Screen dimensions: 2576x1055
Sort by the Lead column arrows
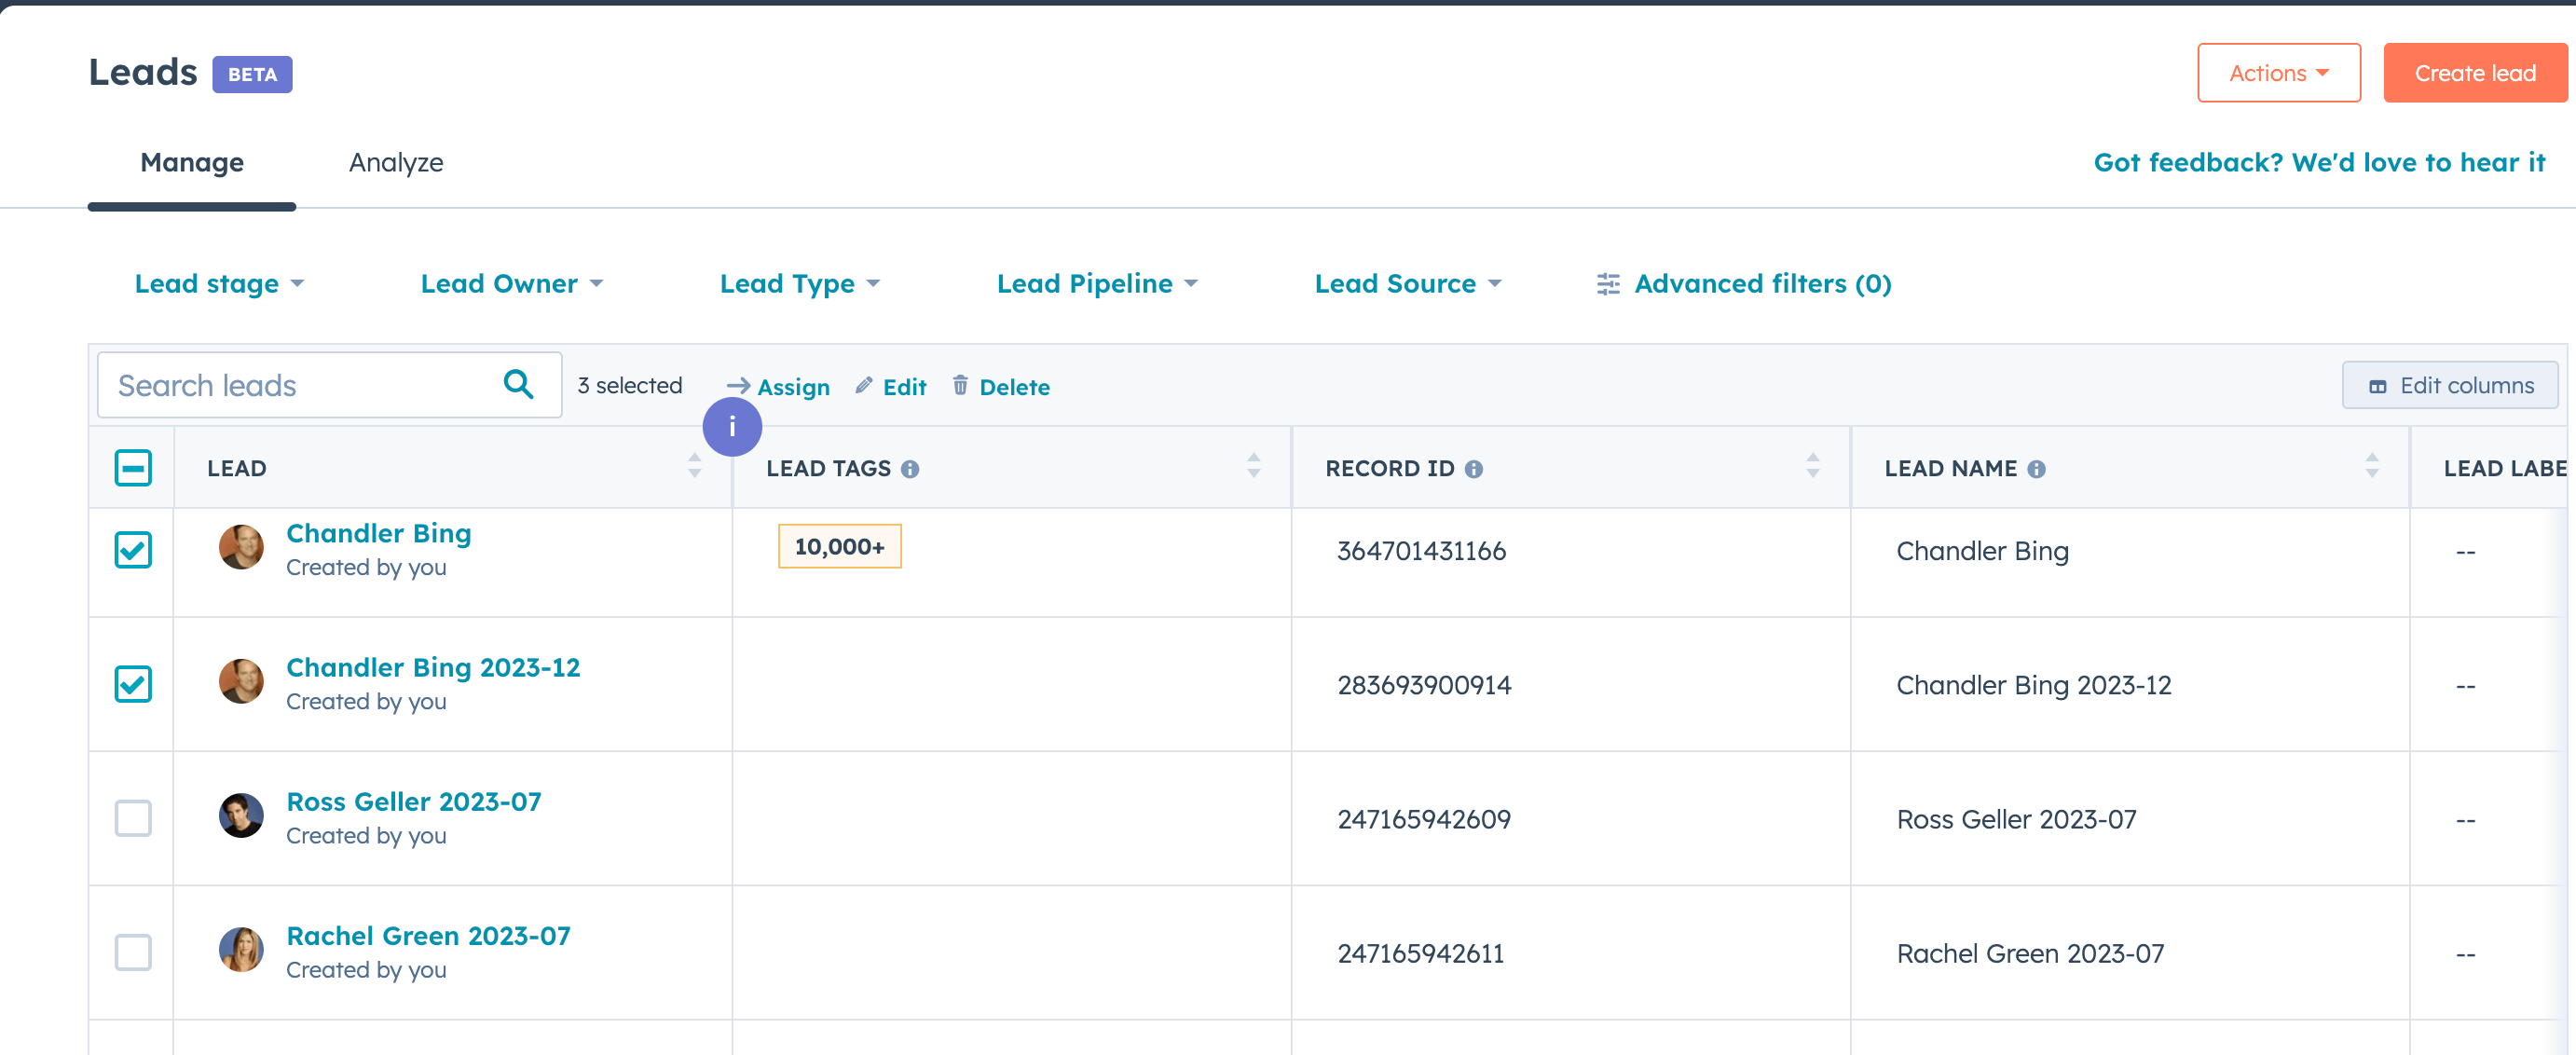pyautogui.click(x=694, y=465)
